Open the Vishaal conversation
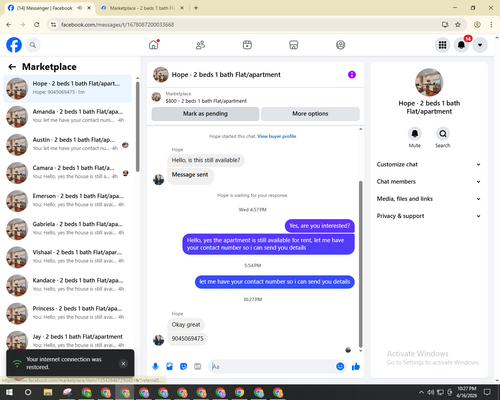The width and height of the screenshot is (500, 400). pyautogui.click(x=67, y=257)
